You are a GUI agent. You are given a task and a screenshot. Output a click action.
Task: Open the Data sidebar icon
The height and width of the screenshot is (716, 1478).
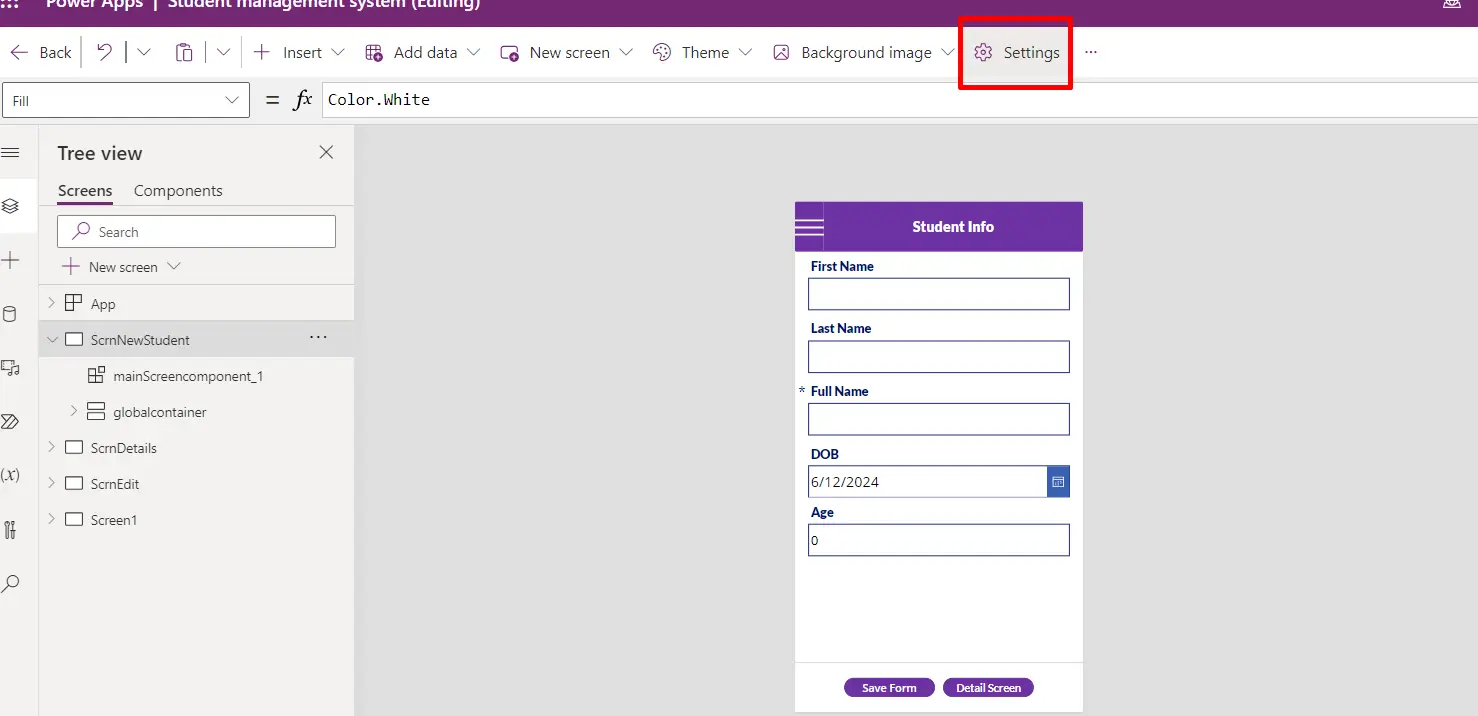coord(10,314)
